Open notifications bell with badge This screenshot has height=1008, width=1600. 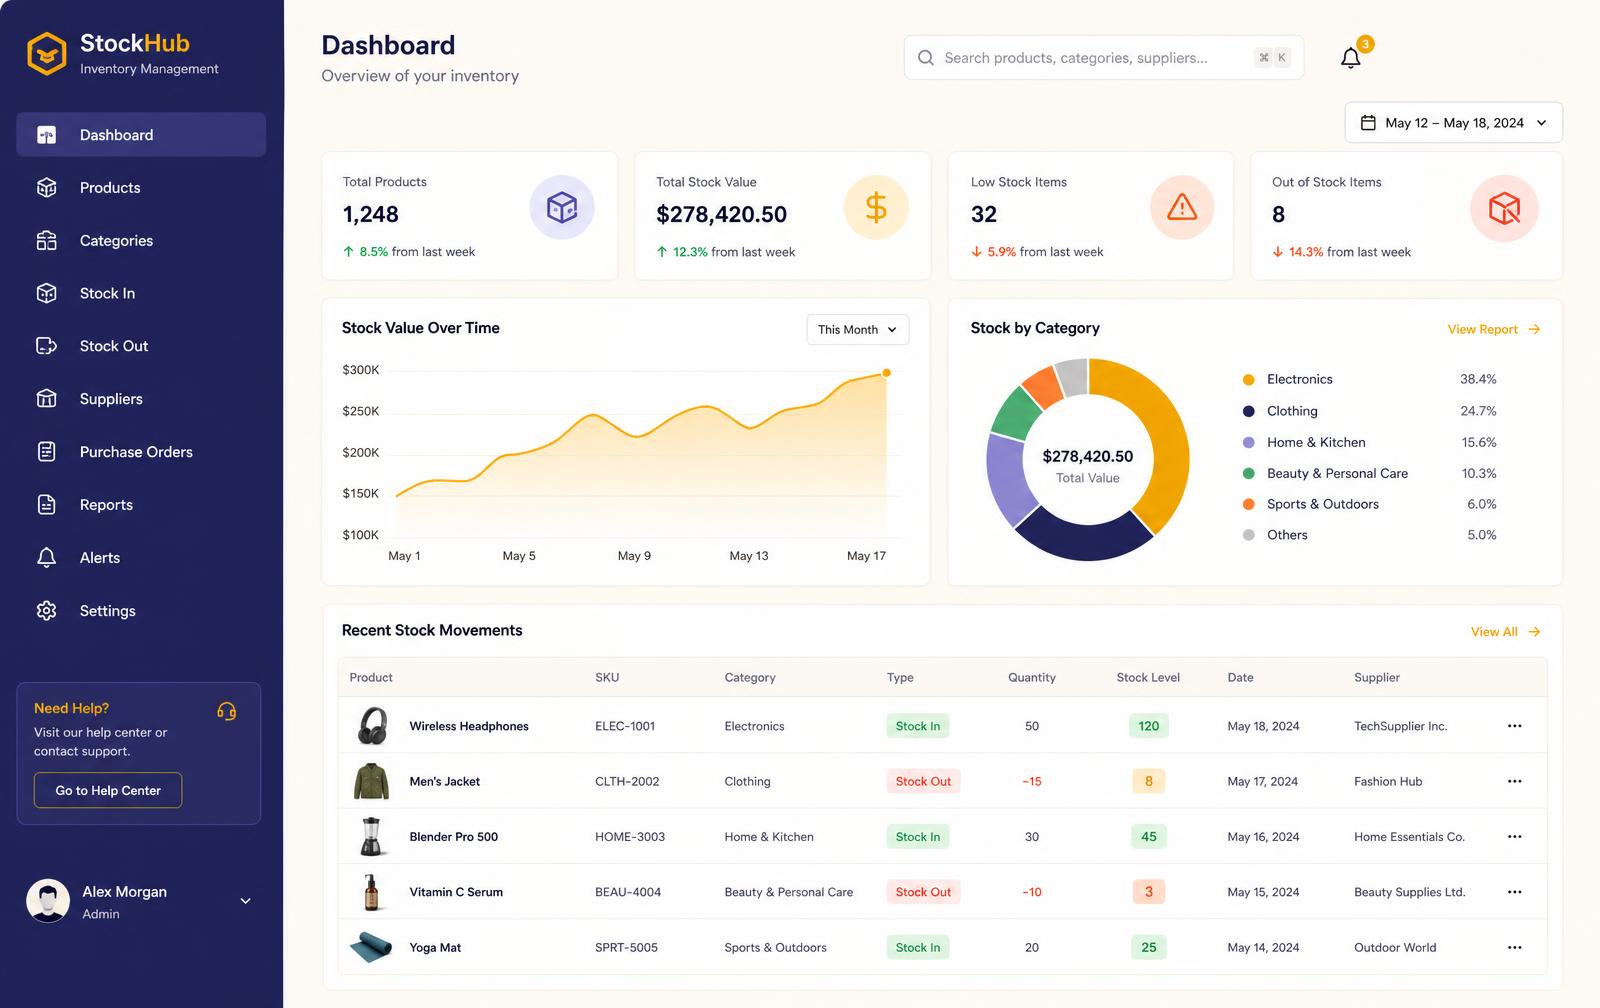[1351, 58]
